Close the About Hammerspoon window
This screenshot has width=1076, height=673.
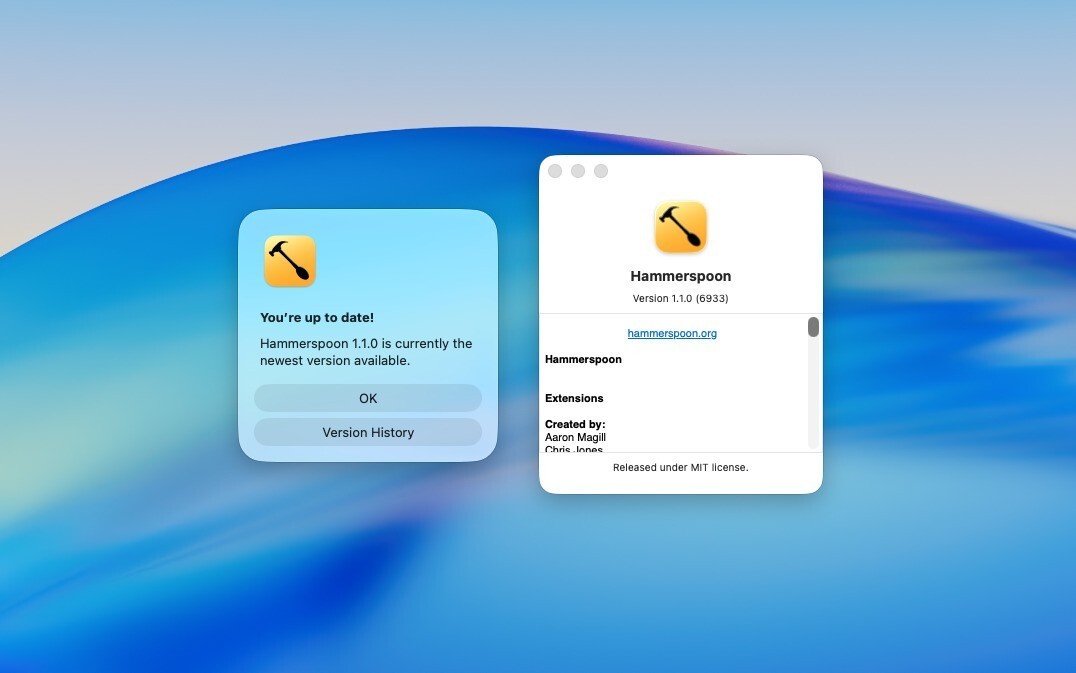(x=555, y=171)
